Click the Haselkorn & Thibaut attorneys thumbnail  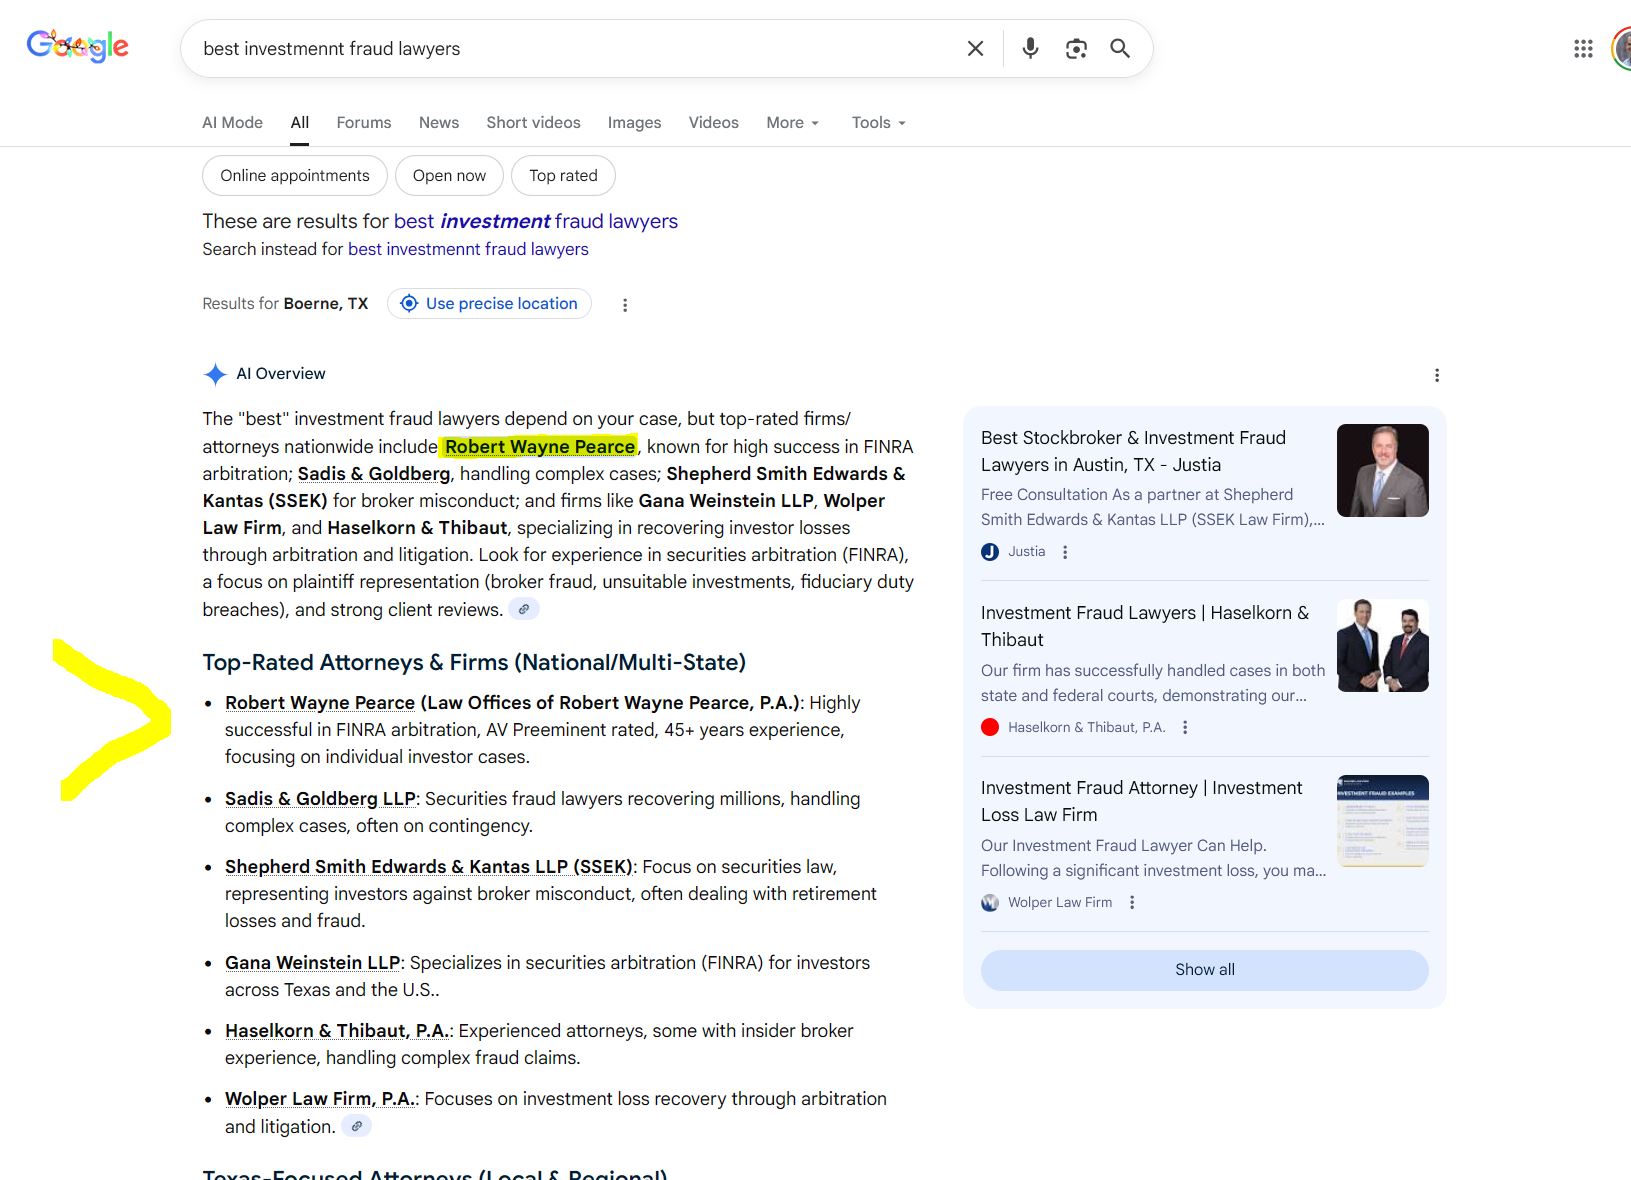tap(1382, 646)
